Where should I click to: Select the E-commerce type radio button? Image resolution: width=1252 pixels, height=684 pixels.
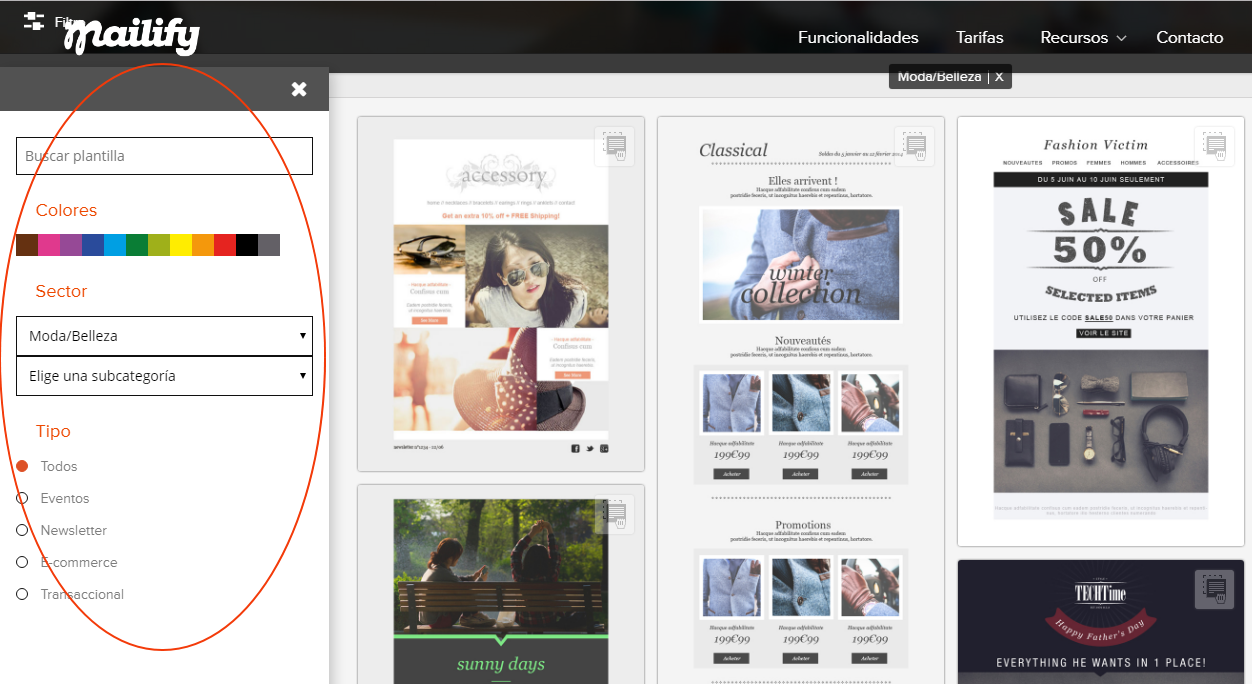point(22,562)
